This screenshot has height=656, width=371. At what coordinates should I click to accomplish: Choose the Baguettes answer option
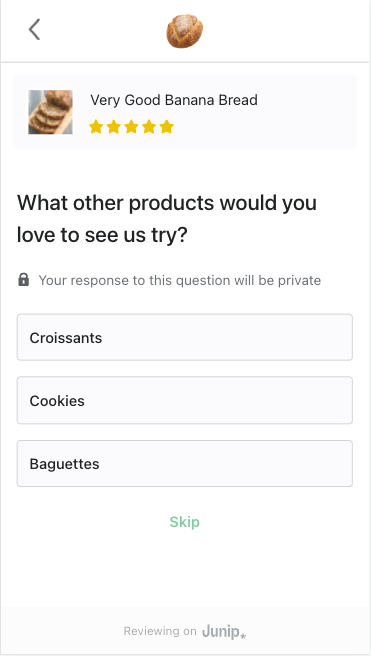click(x=184, y=464)
